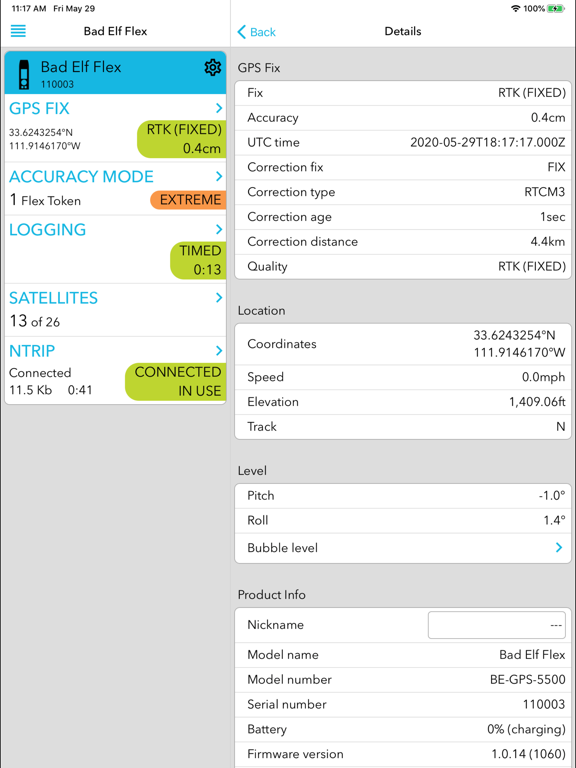Tap the RTK (FIXED) 0.4cm badge

tap(182, 139)
